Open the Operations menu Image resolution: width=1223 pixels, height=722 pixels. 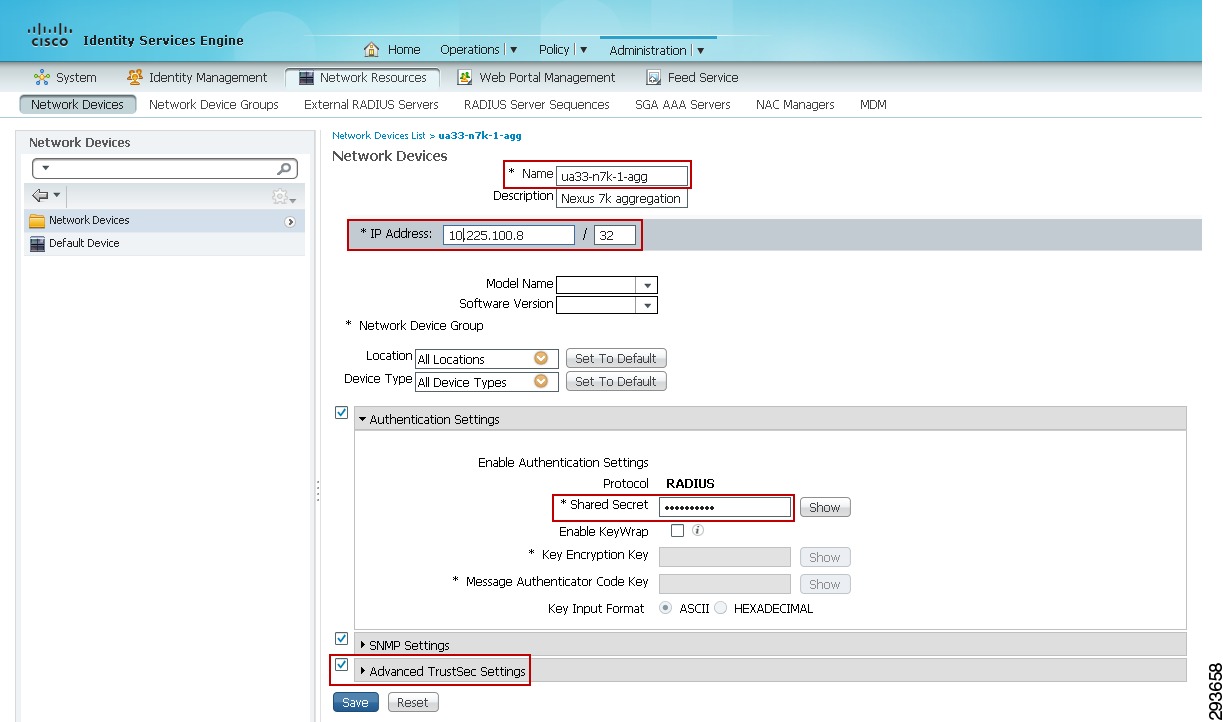coord(478,50)
